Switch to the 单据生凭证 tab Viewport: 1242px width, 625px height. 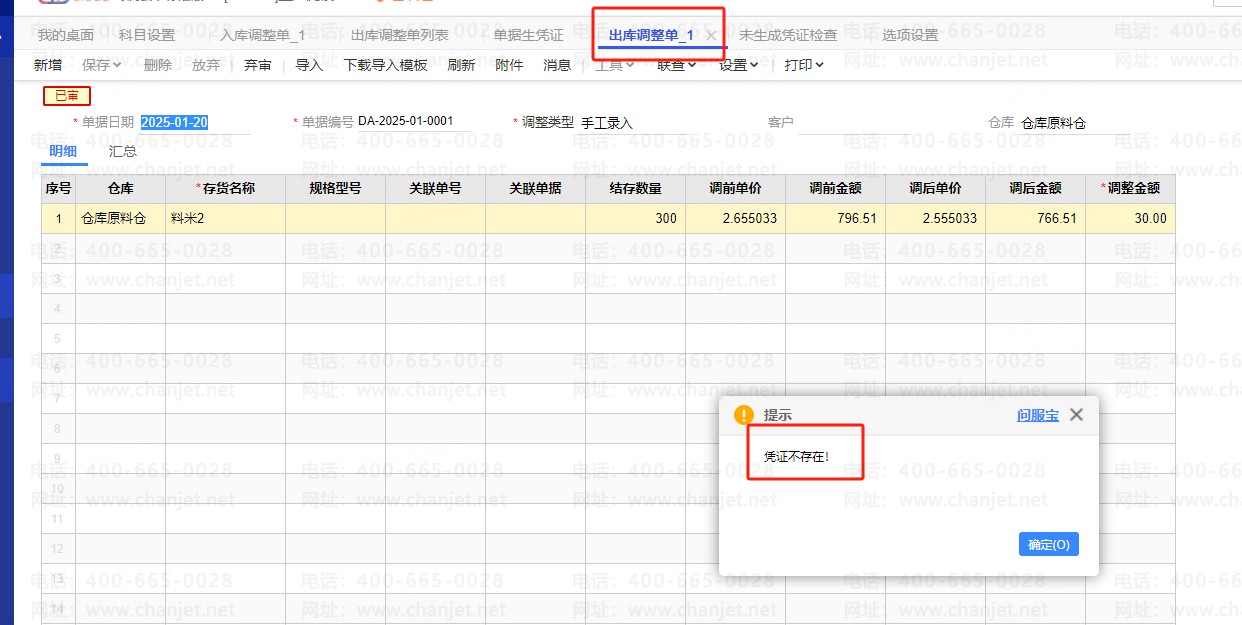[528, 35]
